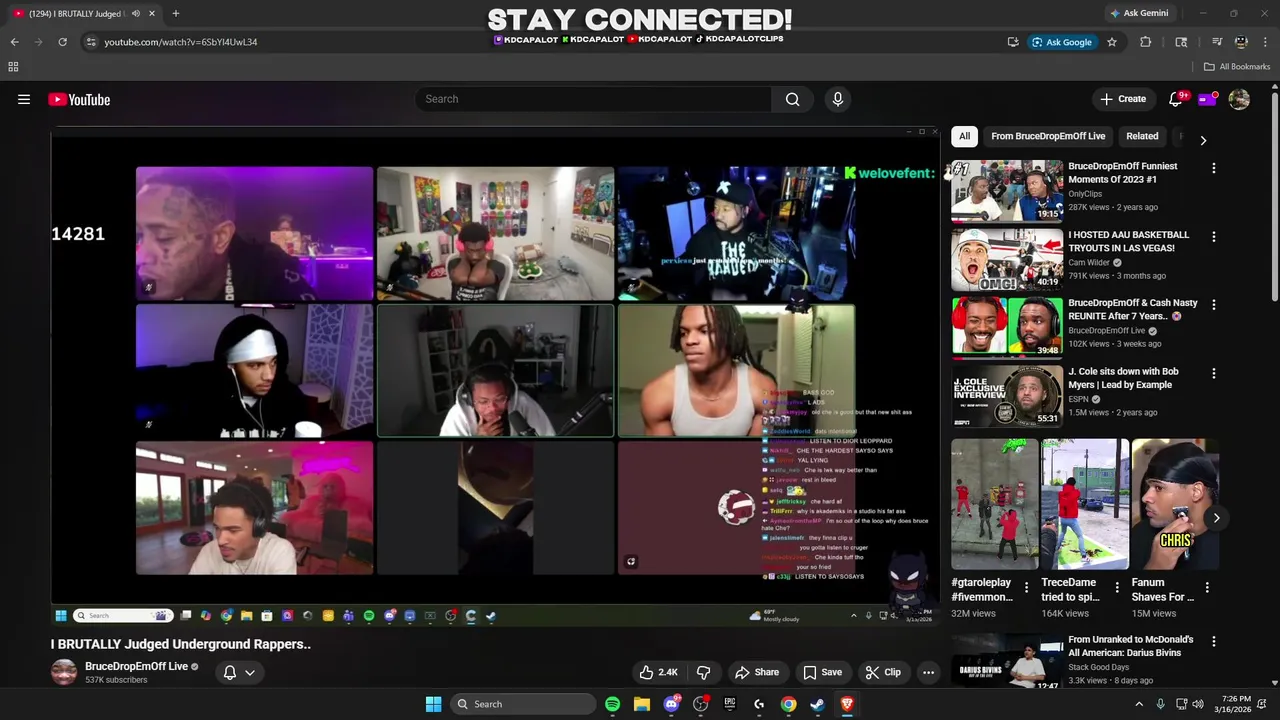Open the account avatar menu in header

[x=1239, y=99]
